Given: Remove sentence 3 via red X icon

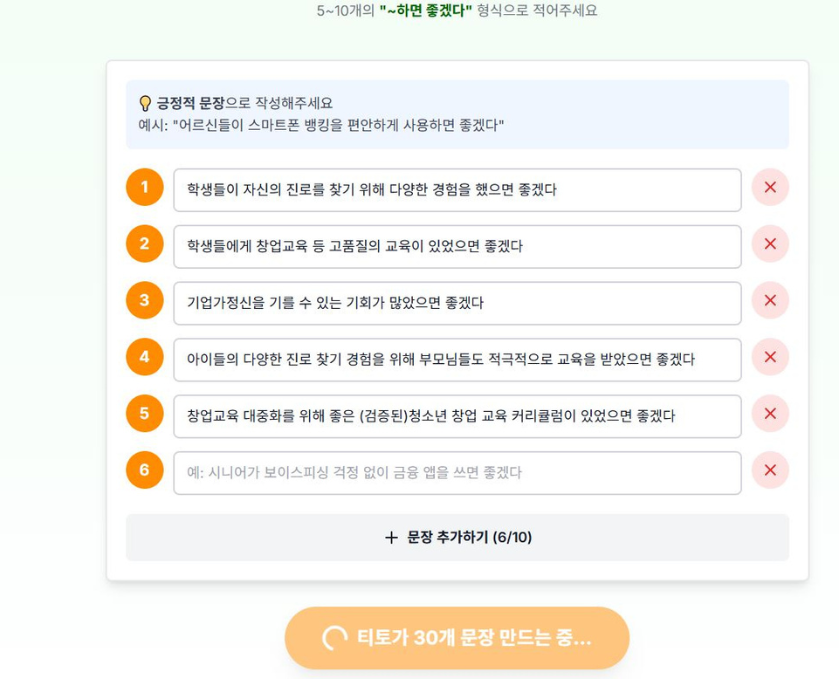Looking at the screenshot, I should click(770, 301).
